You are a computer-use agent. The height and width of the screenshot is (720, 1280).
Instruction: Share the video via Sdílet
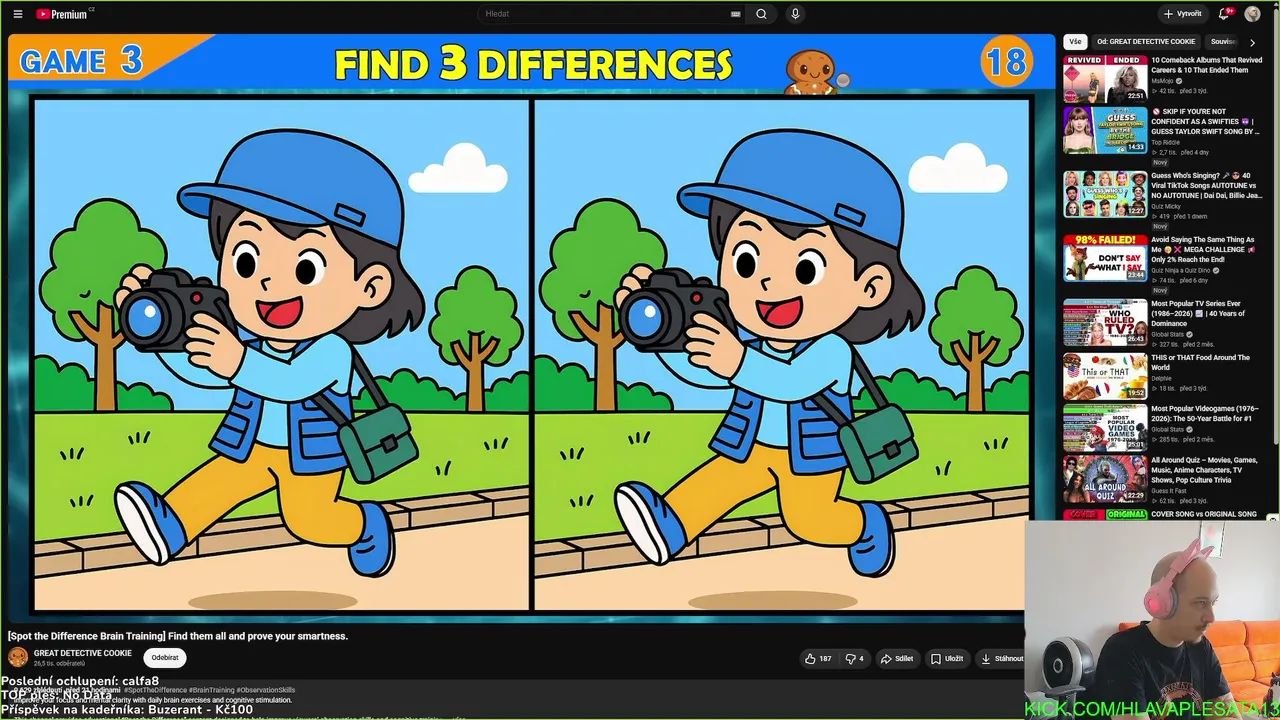pos(897,658)
